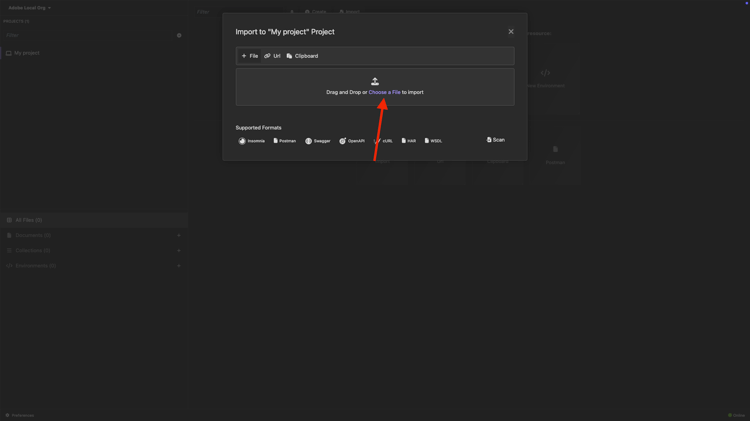Image resolution: width=750 pixels, height=421 pixels.
Task: Open Preferences in the status bar
Action: pos(20,415)
